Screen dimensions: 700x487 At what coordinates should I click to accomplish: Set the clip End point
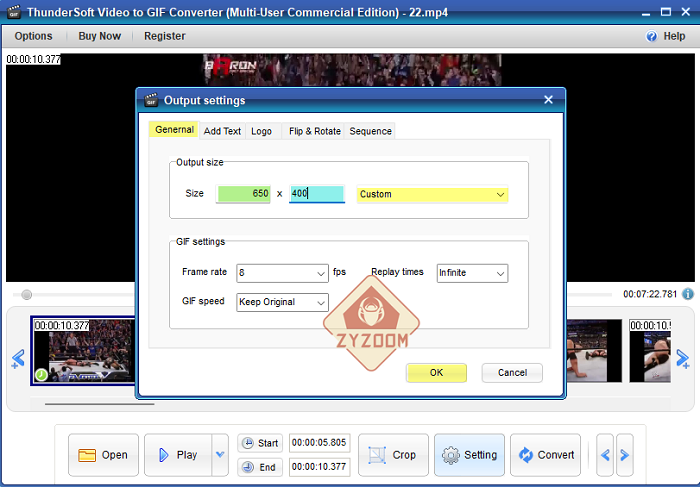(260, 467)
